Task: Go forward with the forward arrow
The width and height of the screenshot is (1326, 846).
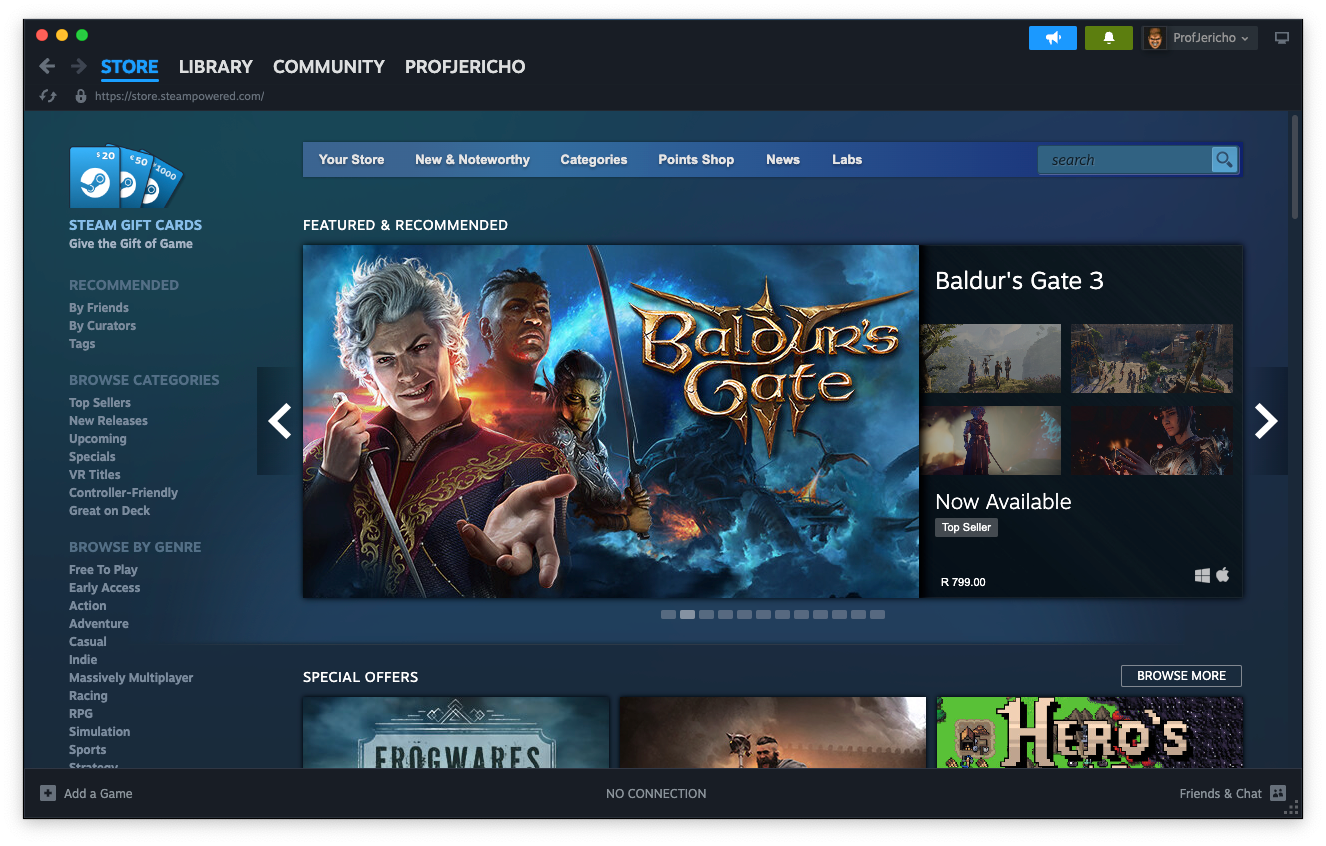Action: 78,66
